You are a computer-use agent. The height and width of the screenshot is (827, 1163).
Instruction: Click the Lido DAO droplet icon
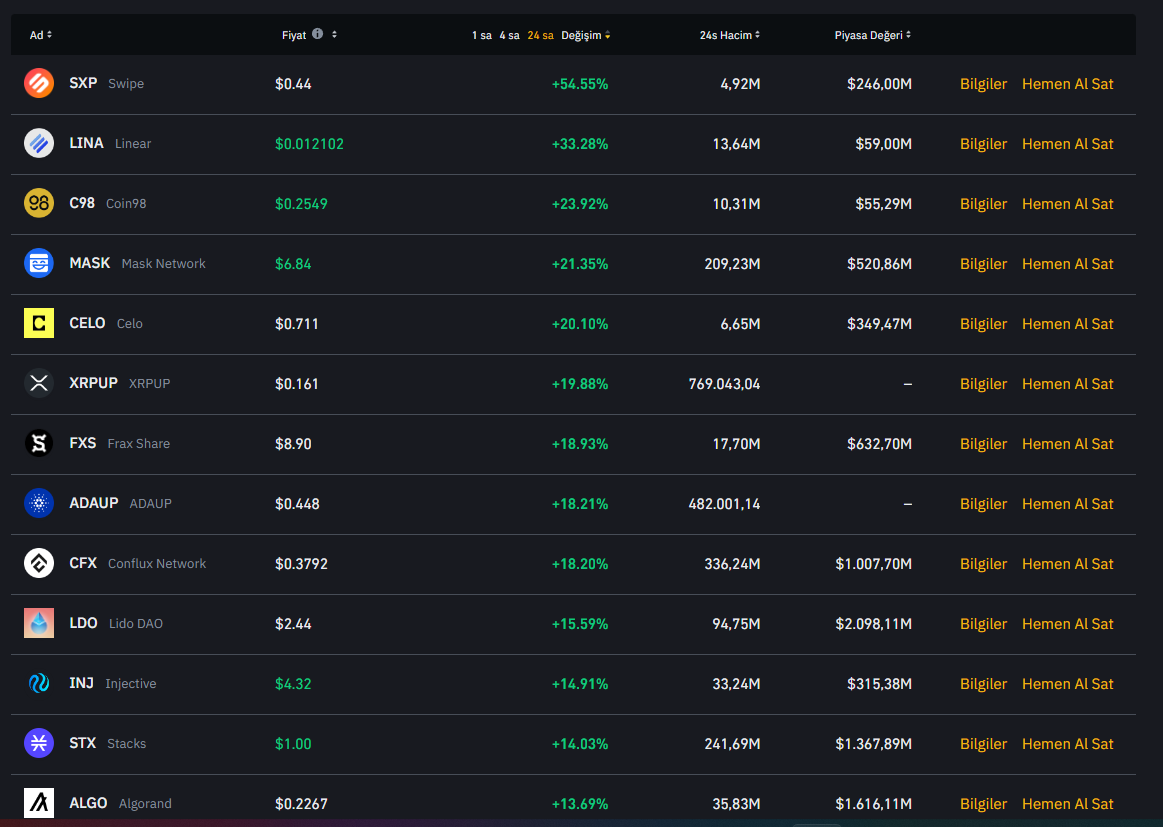[39, 623]
